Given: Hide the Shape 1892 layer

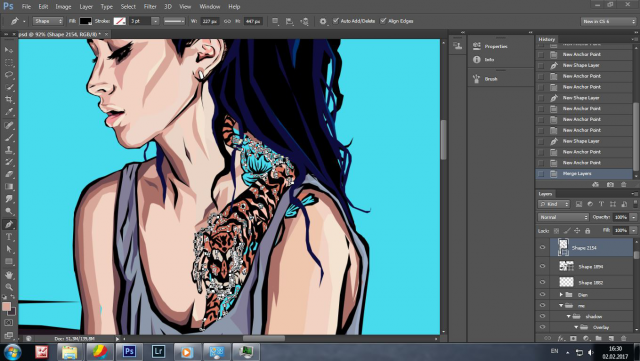Looking at the screenshot, I should [542, 282].
